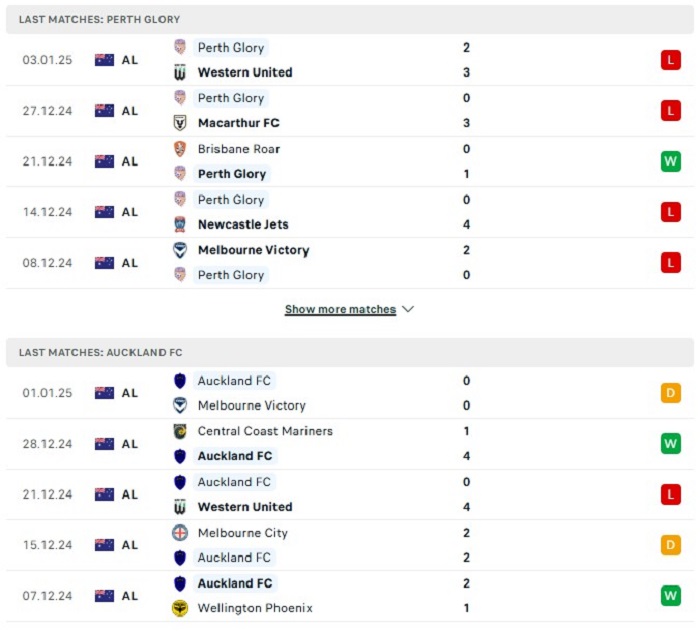
Task: Click the Western United crest in 03.01.25 match
Action: pos(180,72)
